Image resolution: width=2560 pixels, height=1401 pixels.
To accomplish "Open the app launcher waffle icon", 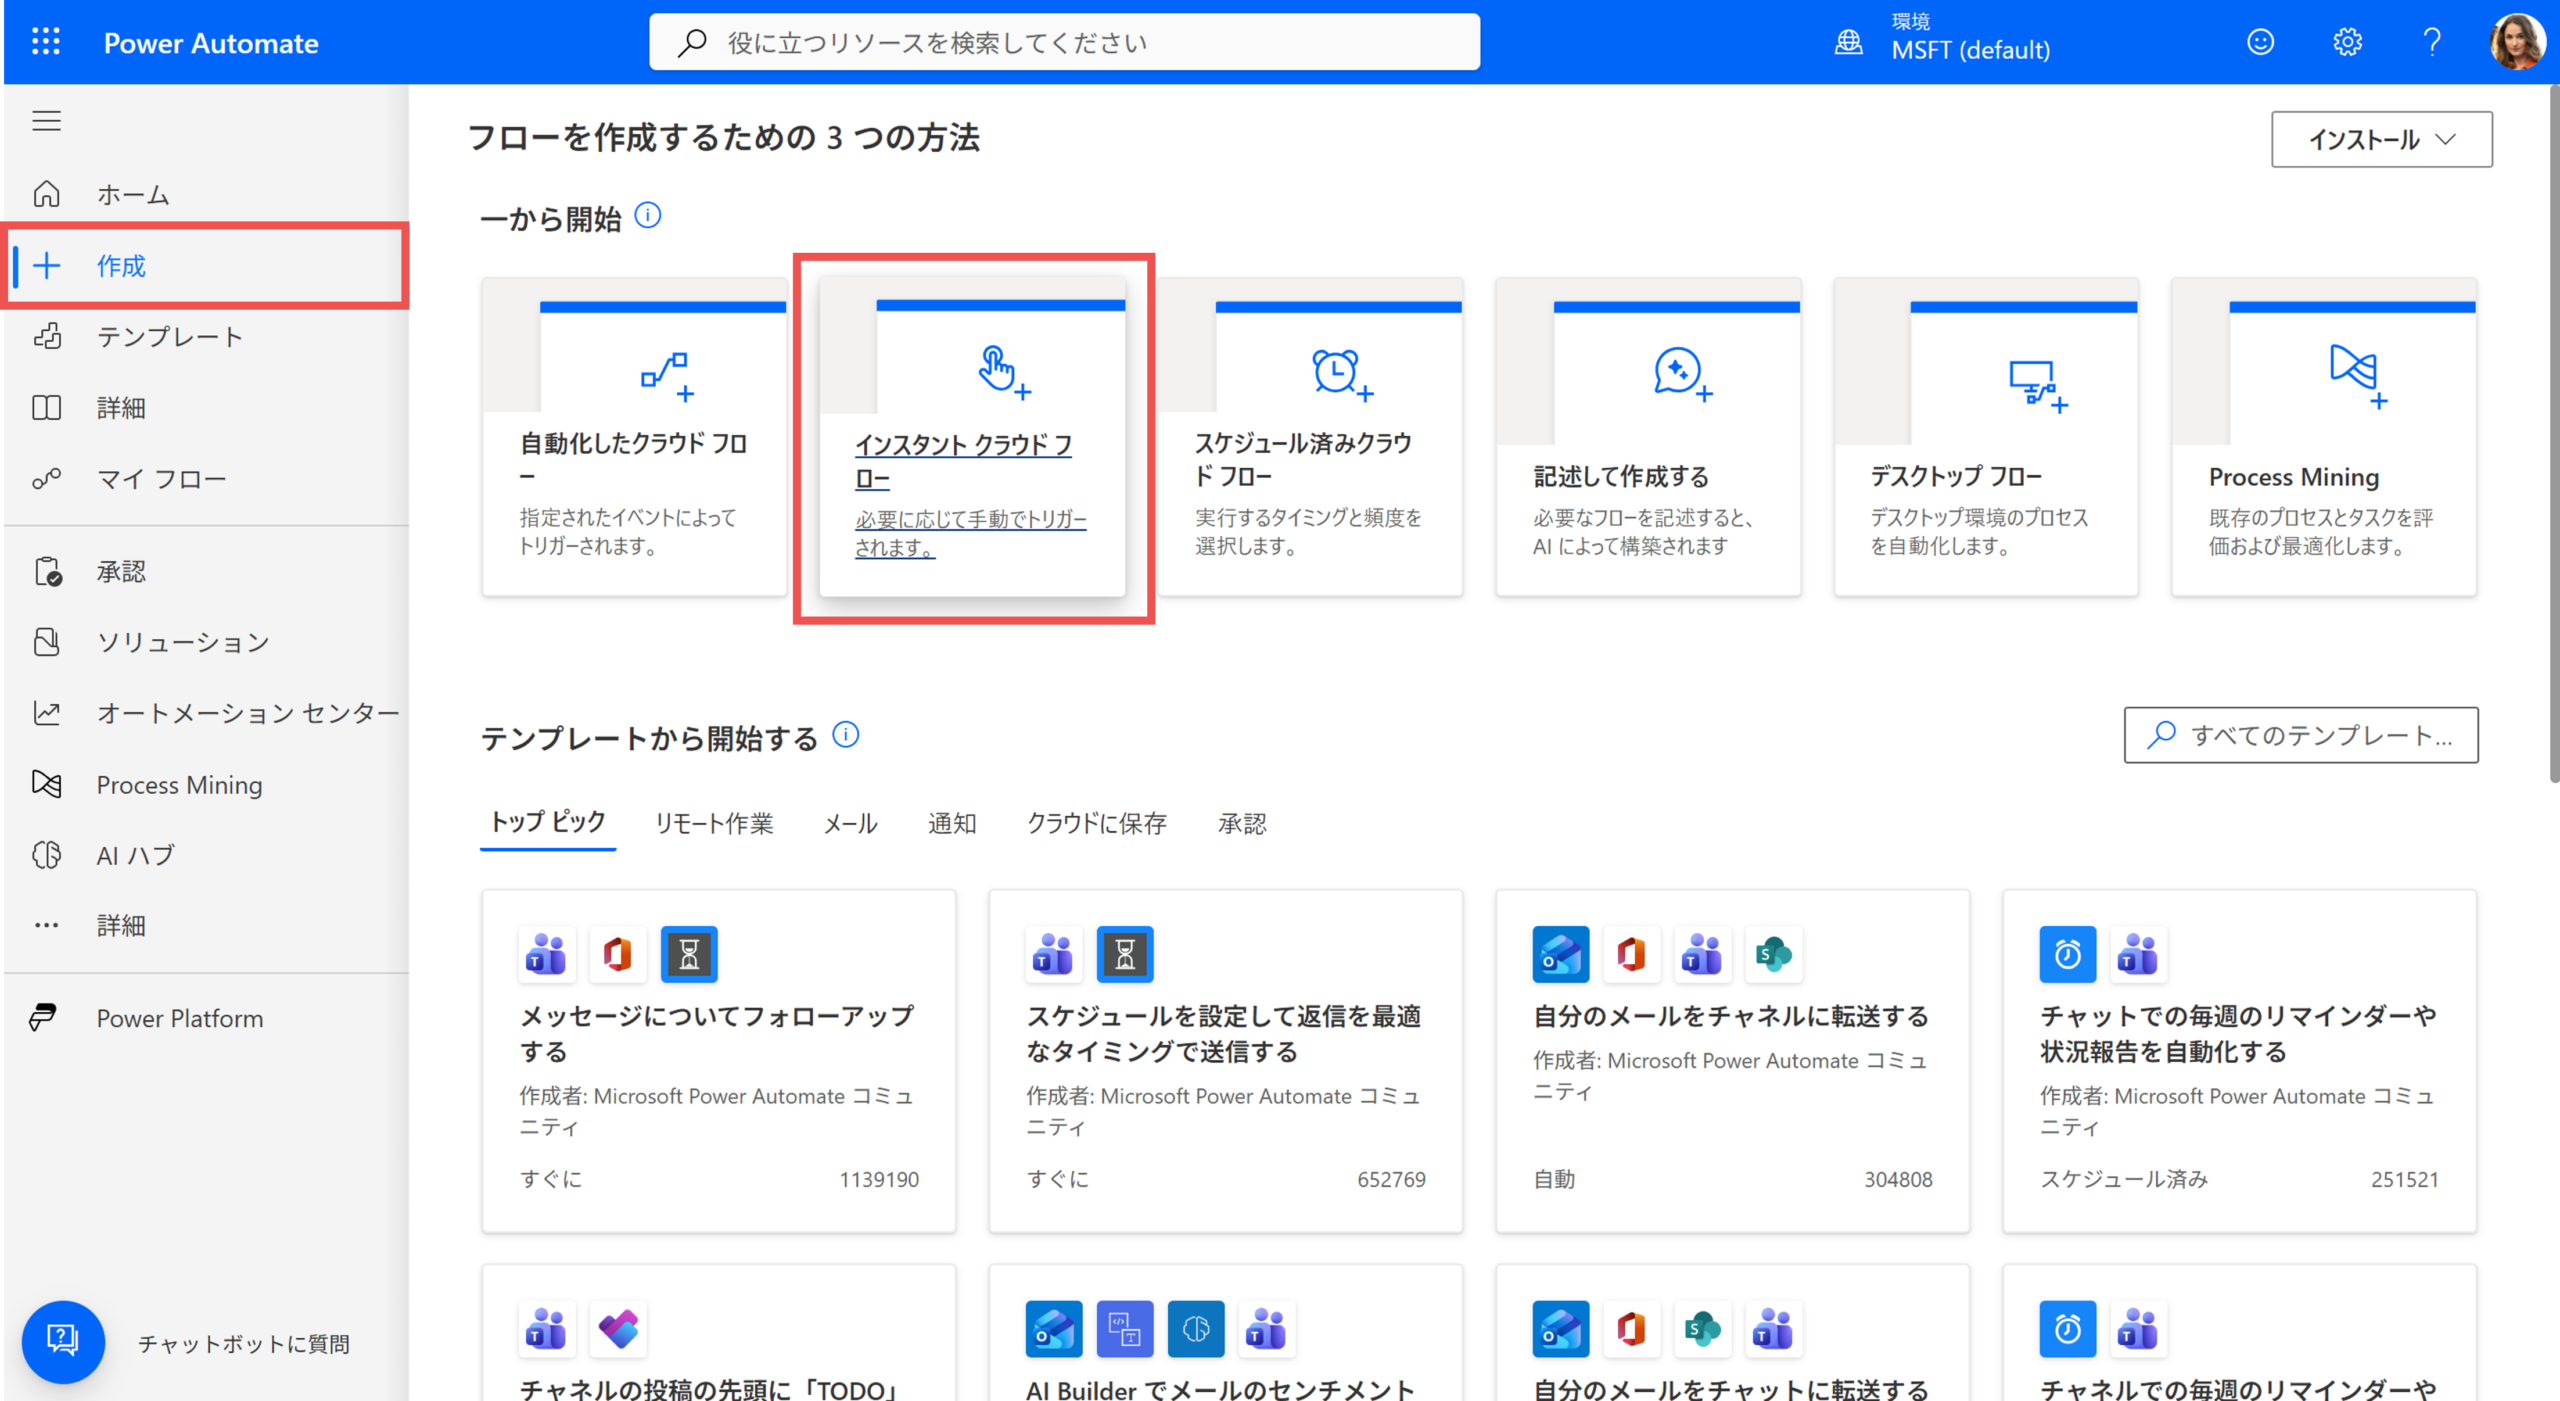I will 46,42.
